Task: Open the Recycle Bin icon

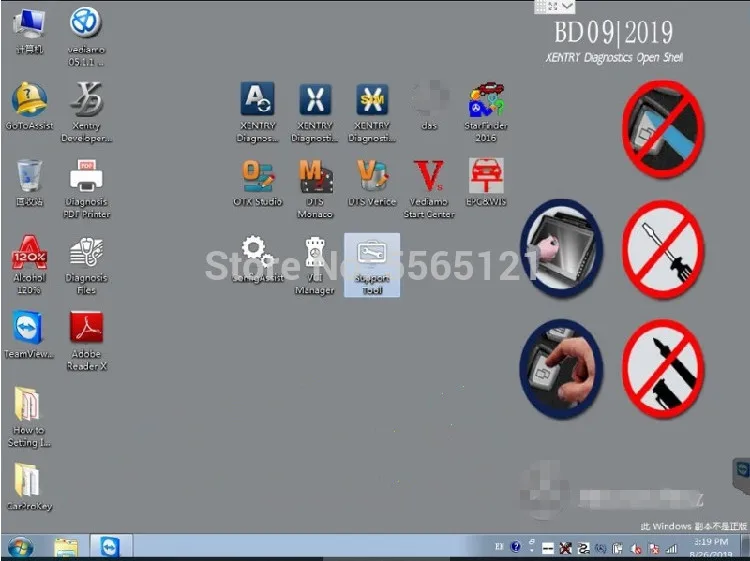Action: 29,183
